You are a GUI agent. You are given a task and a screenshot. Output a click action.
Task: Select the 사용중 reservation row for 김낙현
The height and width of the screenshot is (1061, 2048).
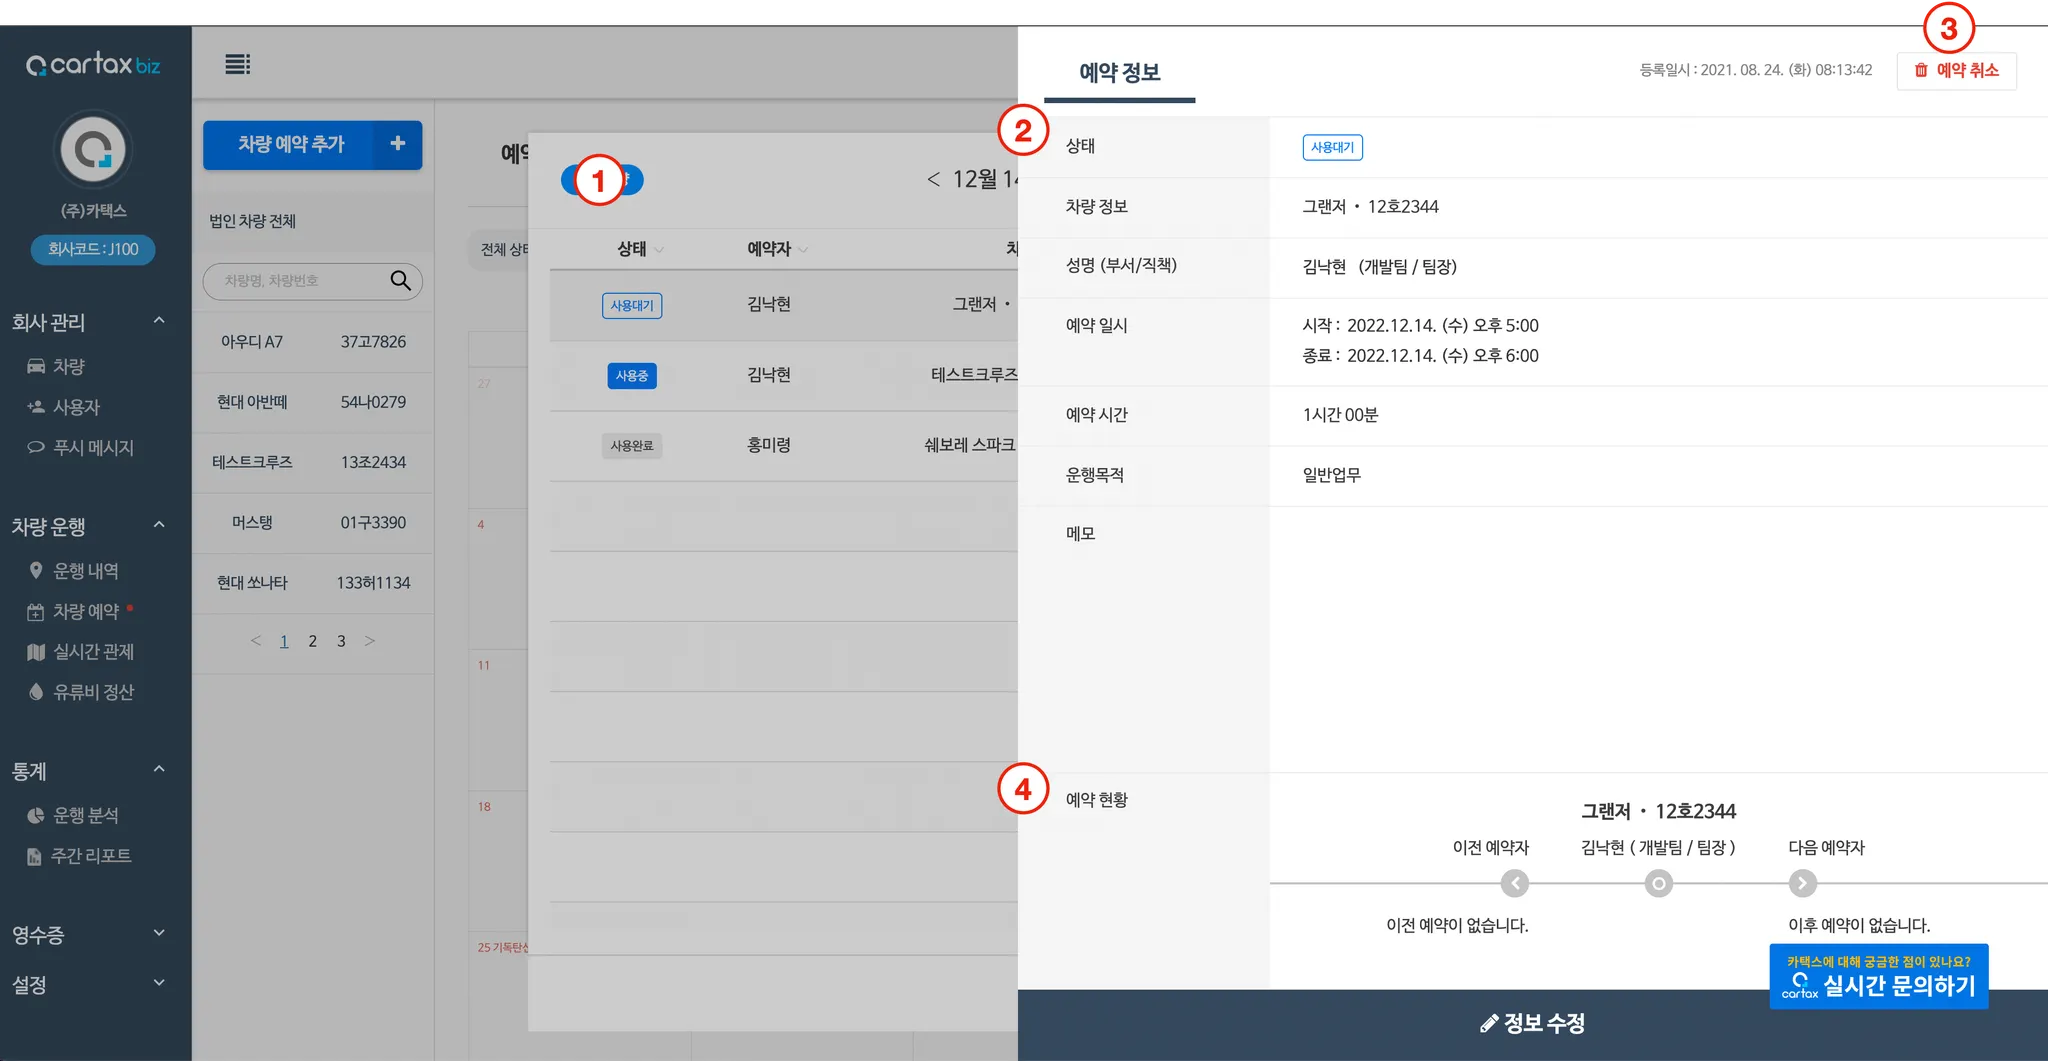(784, 376)
